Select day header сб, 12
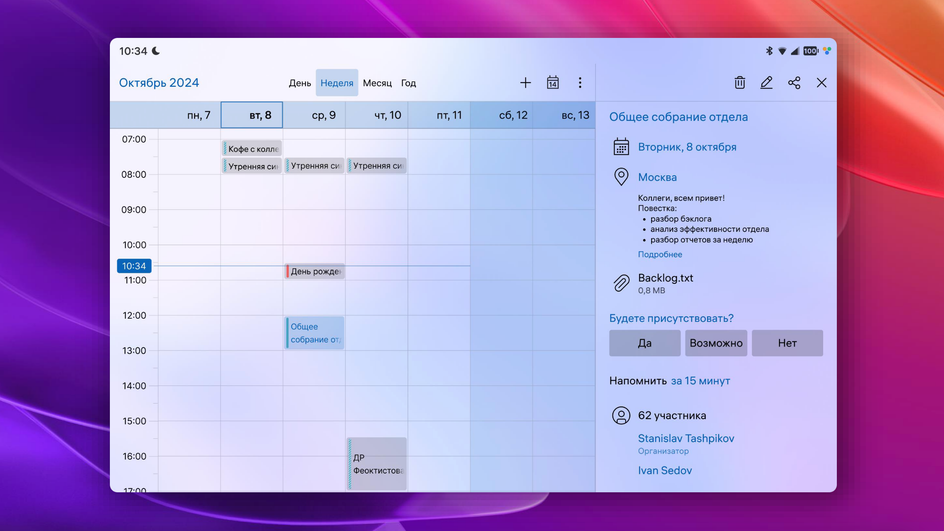 click(x=502, y=115)
